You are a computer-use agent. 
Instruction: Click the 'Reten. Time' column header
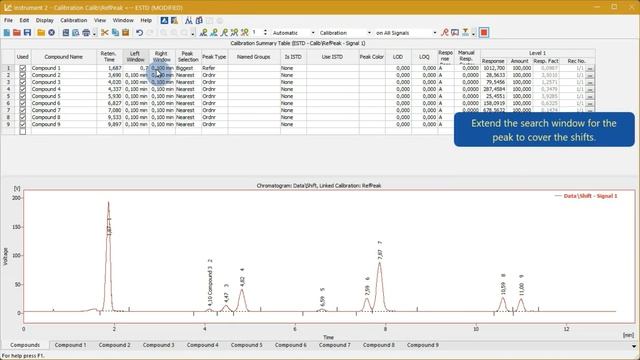tap(109, 57)
